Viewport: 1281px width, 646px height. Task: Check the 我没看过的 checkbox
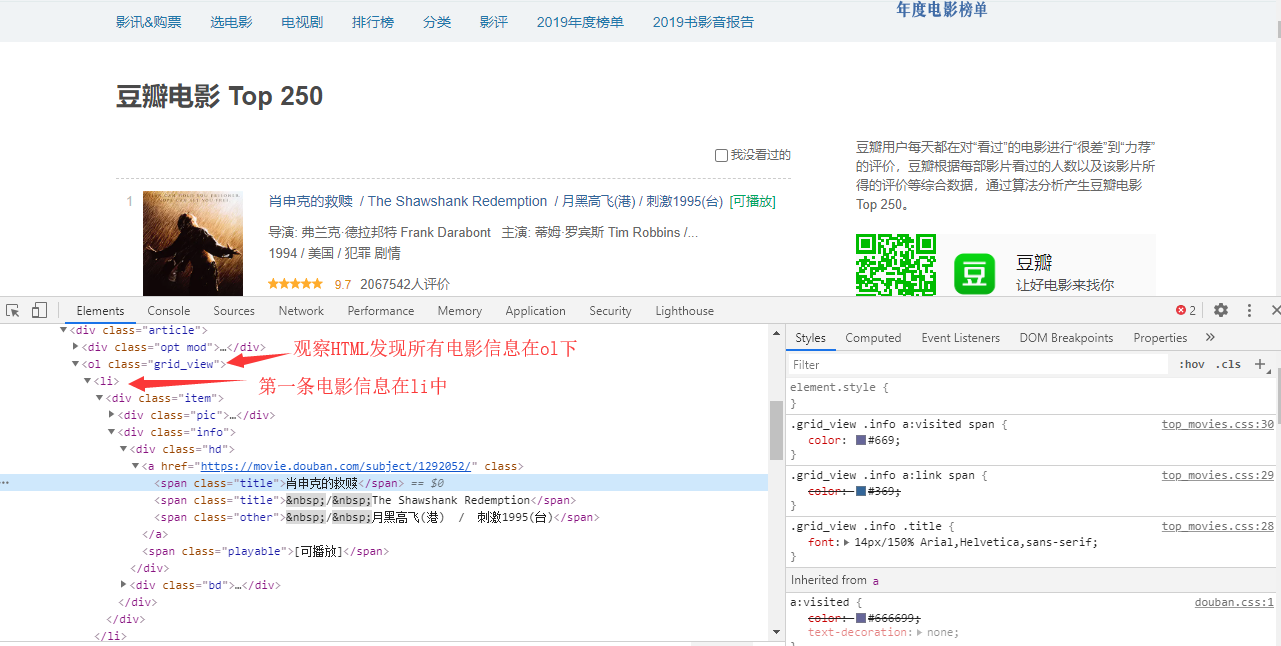(x=721, y=155)
